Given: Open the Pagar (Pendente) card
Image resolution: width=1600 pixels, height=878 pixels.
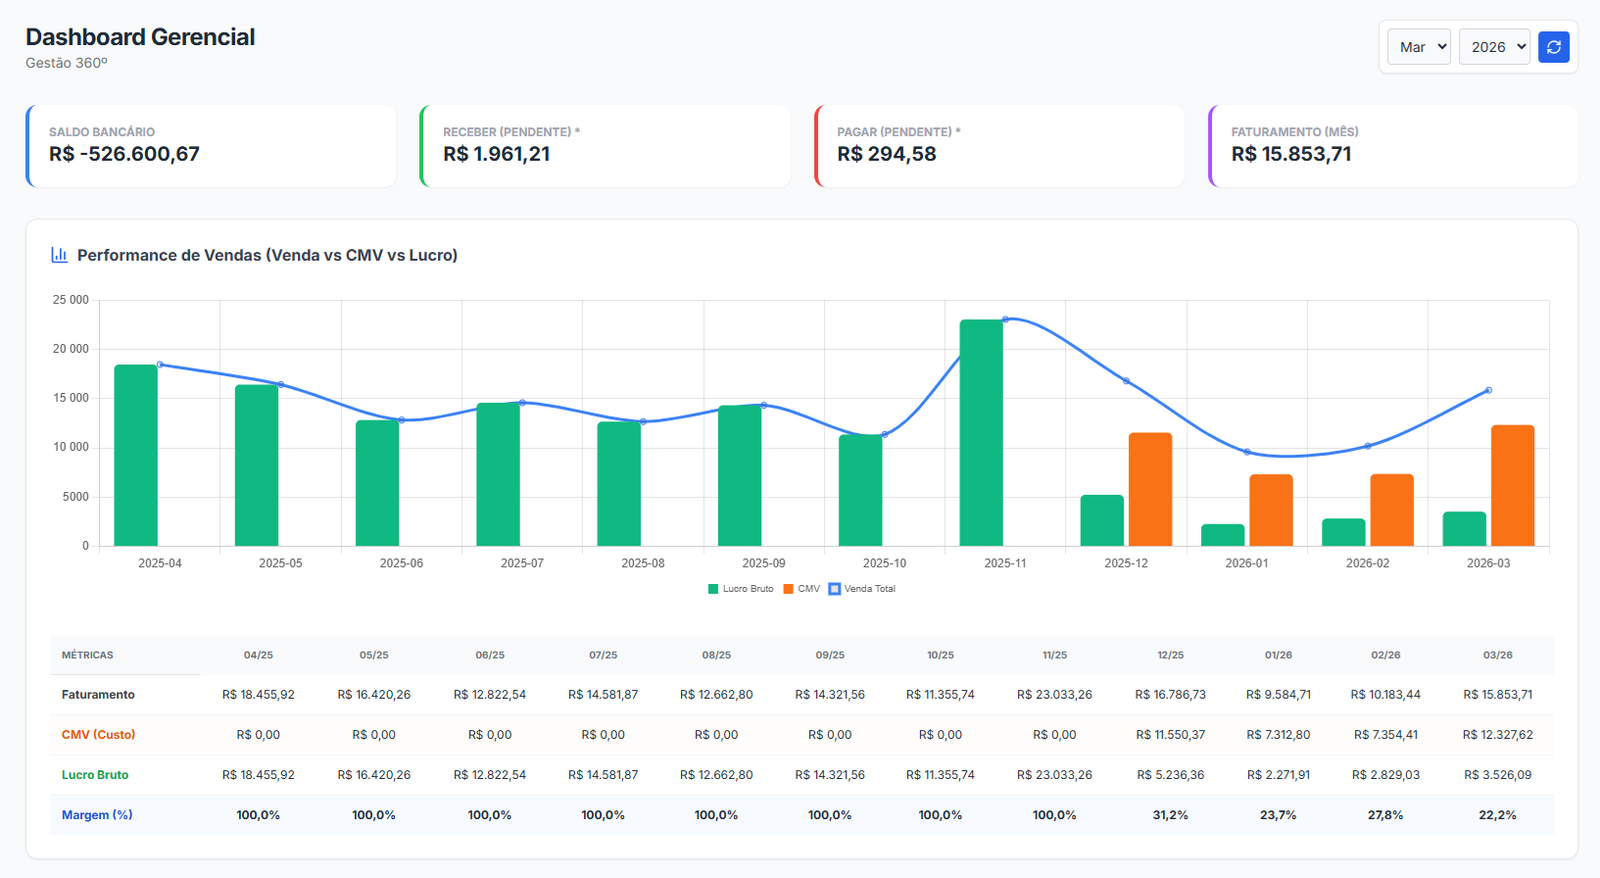Looking at the screenshot, I should (999, 146).
